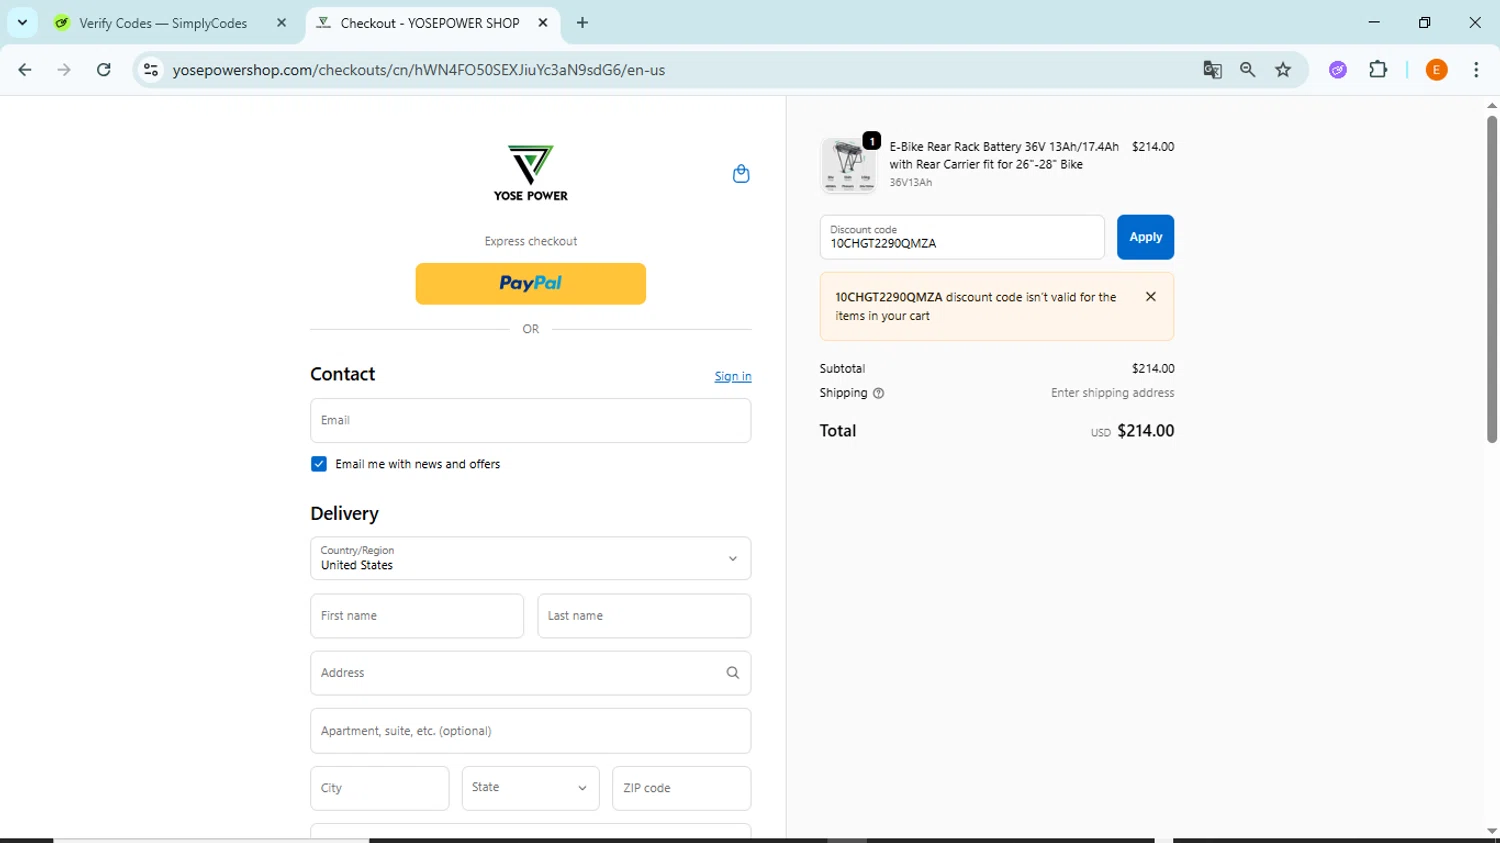Click the First name field
Viewport: 1500px width, 843px height.
pyautogui.click(x=417, y=616)
